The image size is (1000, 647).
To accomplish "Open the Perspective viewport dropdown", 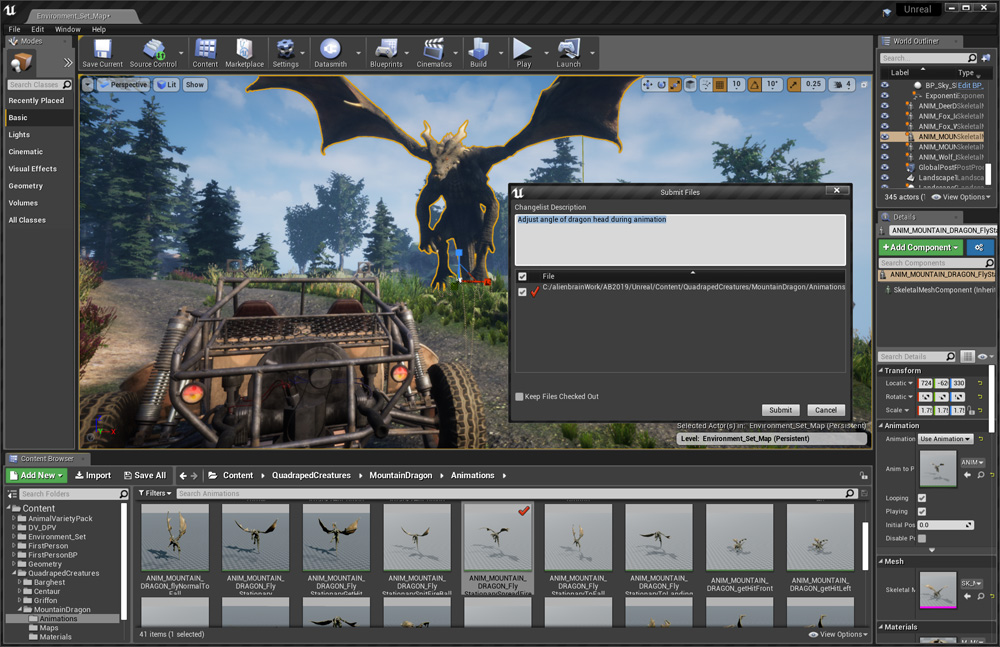I will point(124,84).
